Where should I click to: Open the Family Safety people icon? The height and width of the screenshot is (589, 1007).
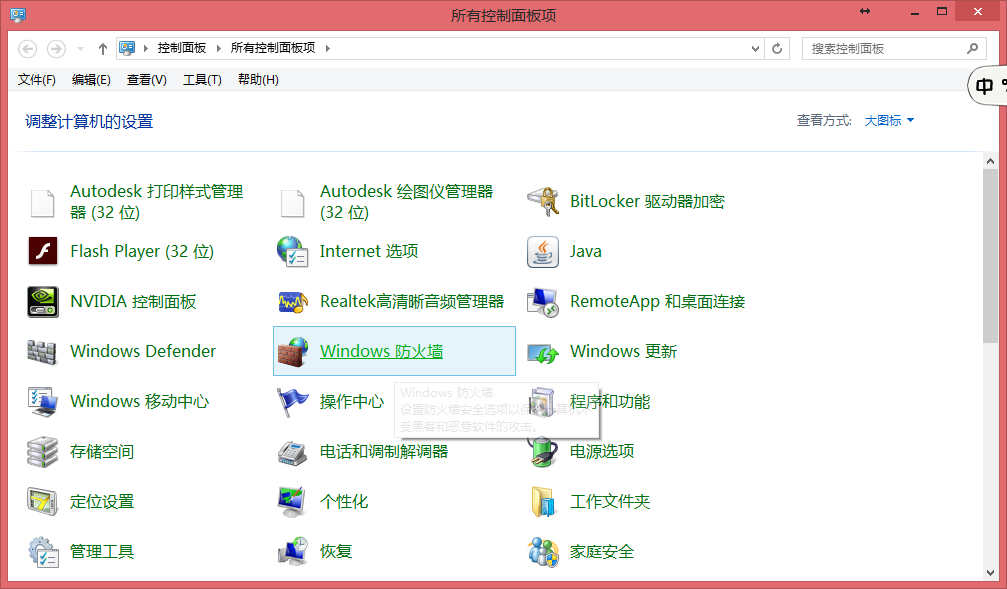click(543, 552)
